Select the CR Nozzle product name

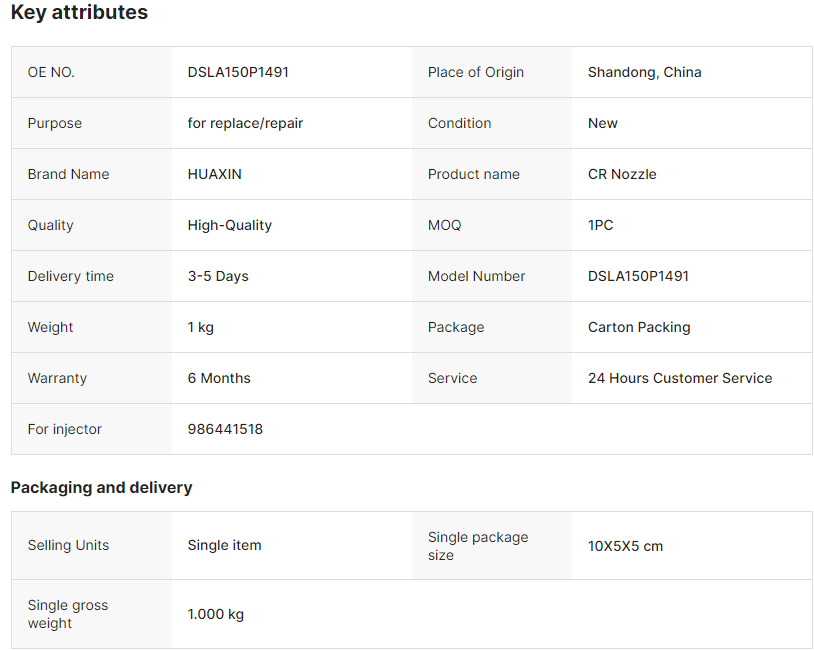(622, 174)
